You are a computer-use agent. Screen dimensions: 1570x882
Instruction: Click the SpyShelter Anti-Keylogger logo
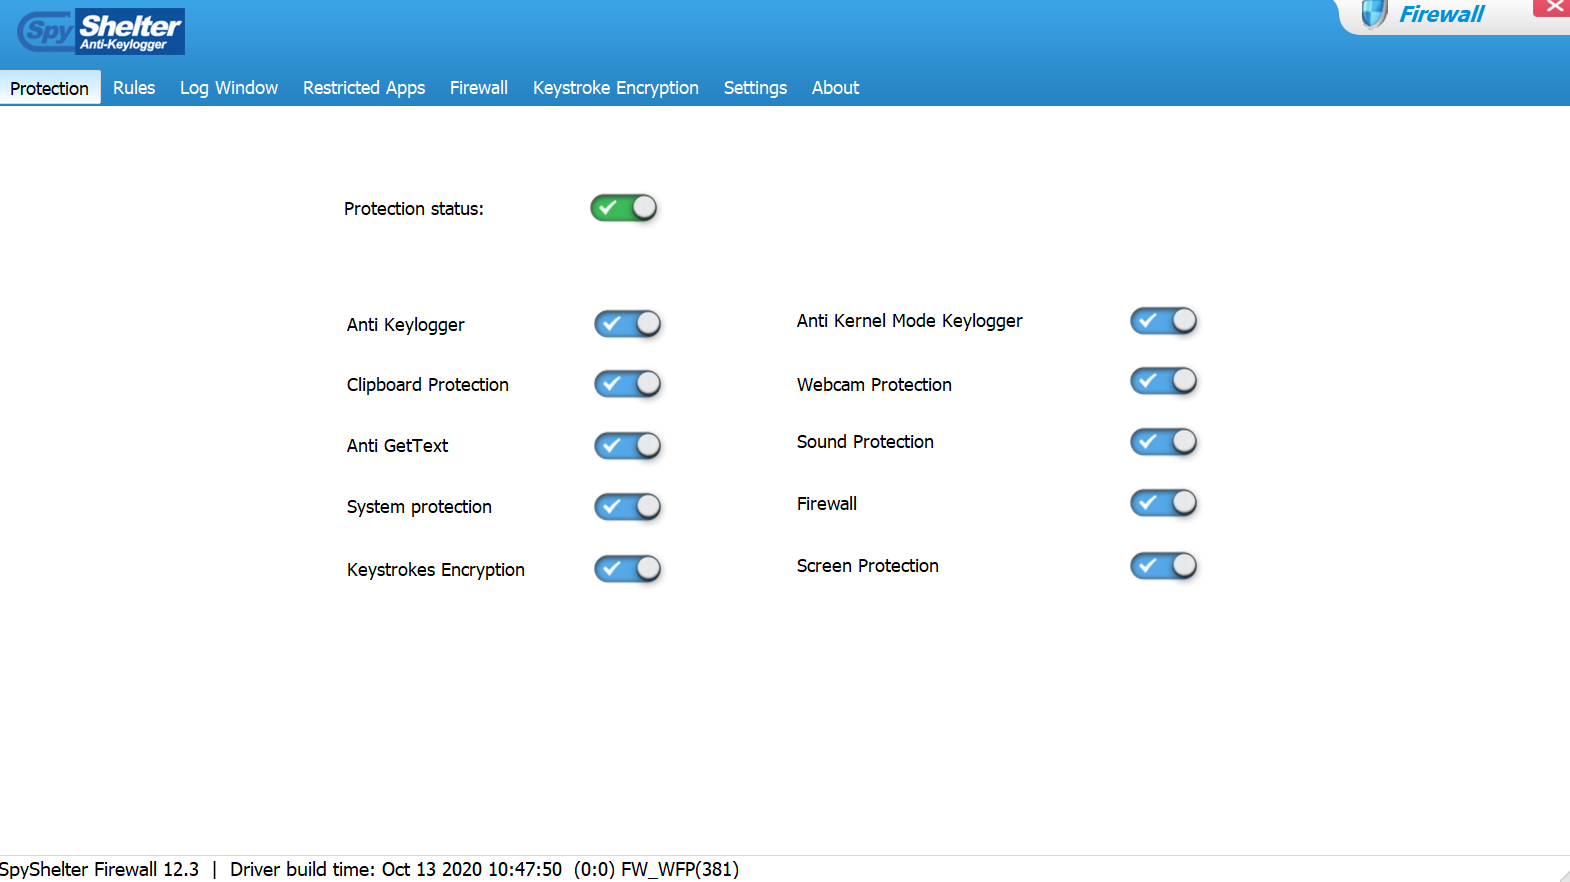(101, 32)
